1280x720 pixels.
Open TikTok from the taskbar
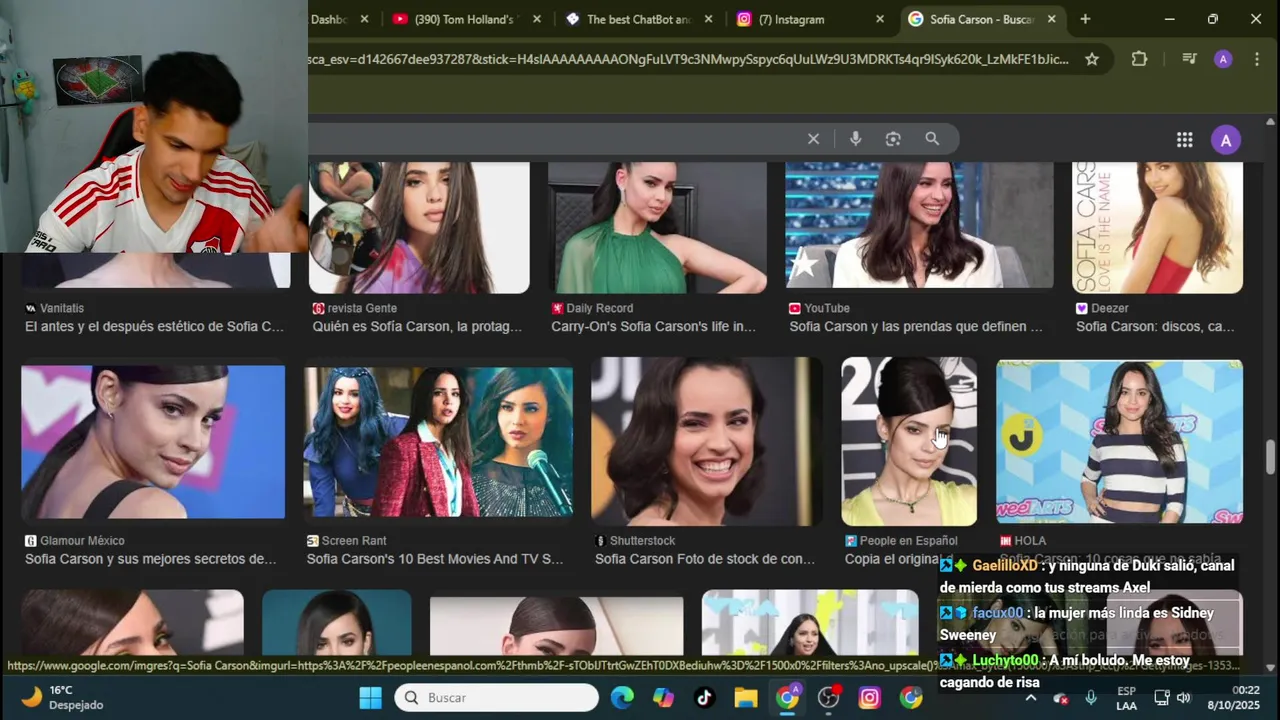coord(705,697)
